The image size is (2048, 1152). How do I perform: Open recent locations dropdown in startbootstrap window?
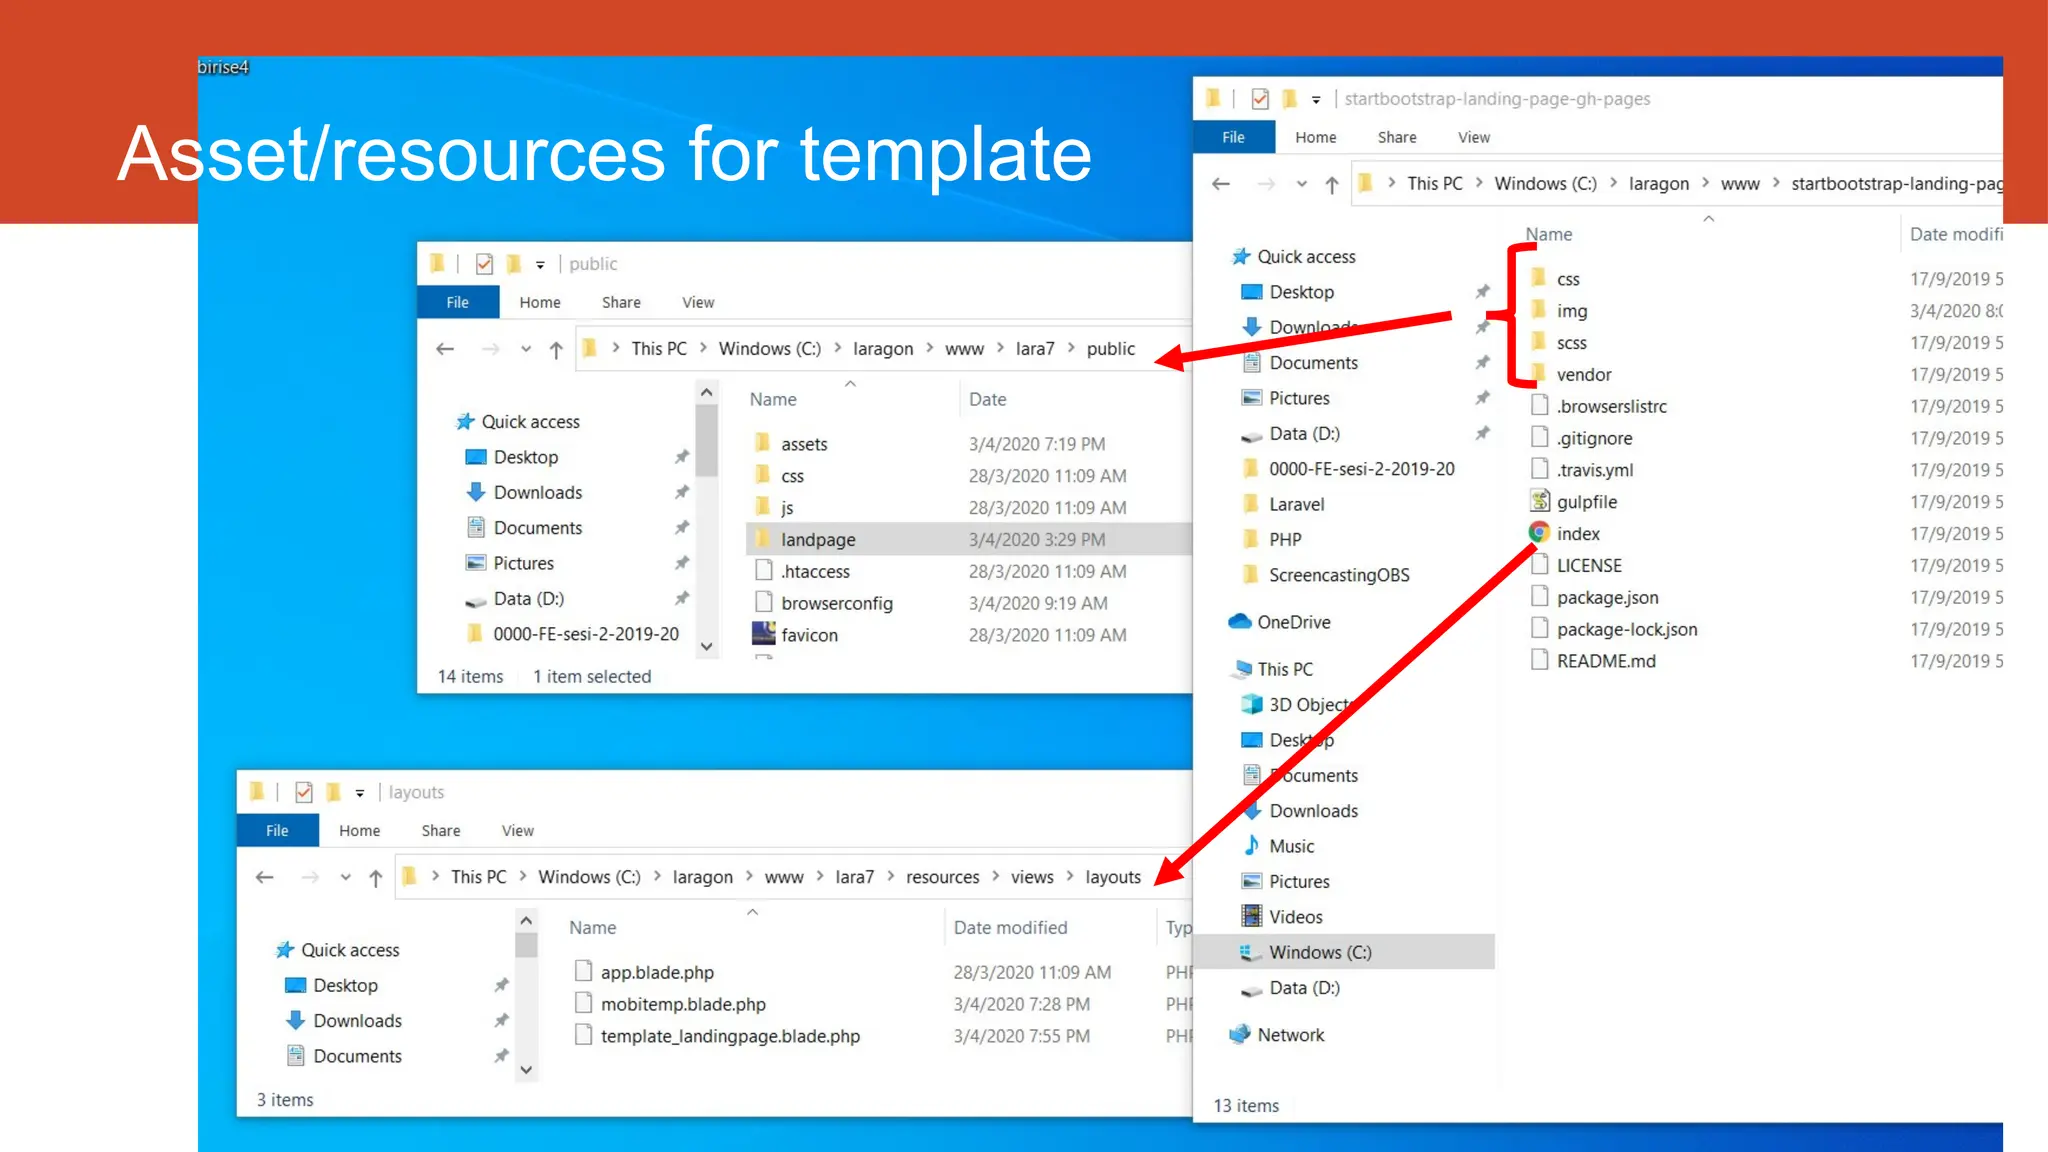[x=1302, y=185]
